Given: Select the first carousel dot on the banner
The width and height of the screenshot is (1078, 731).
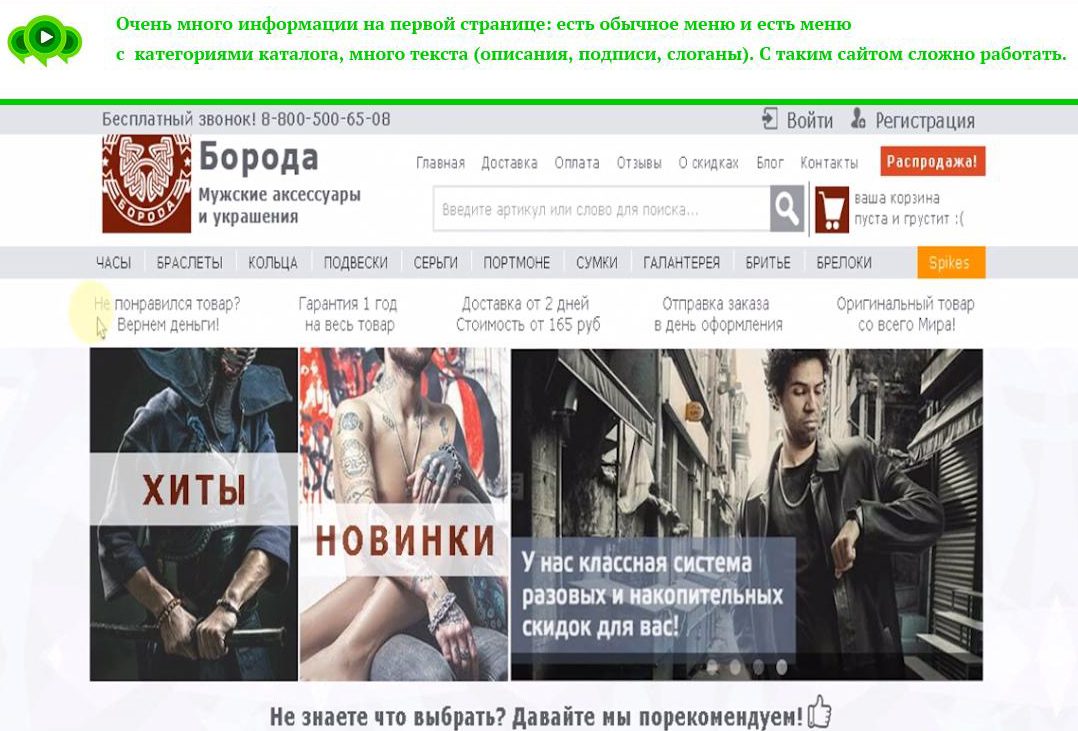Looking at the screenshot, I should (x=712, y=666).
